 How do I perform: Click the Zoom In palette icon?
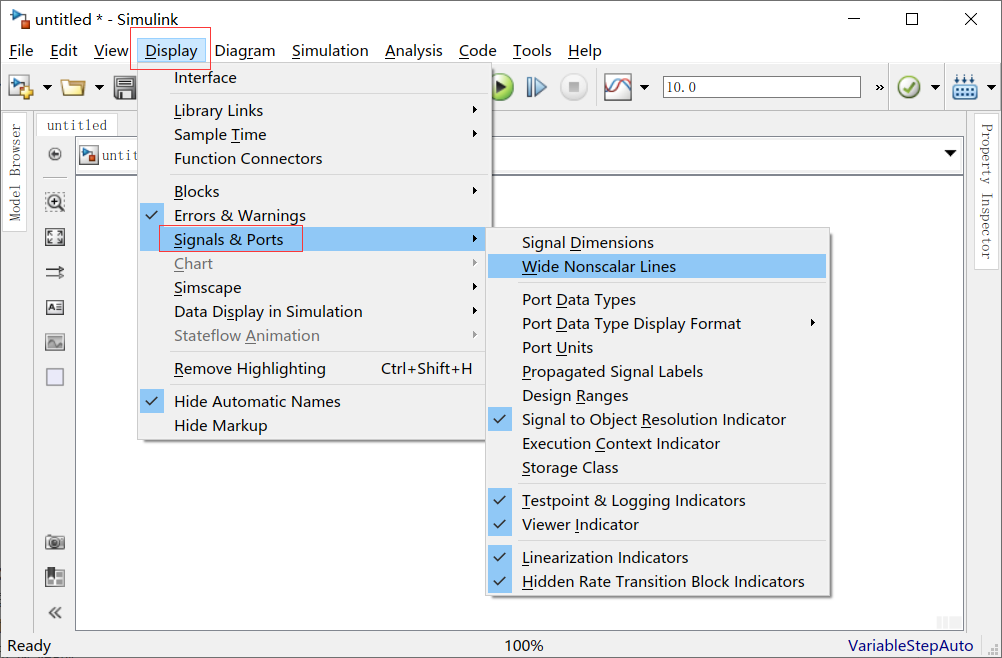point(55,203)
